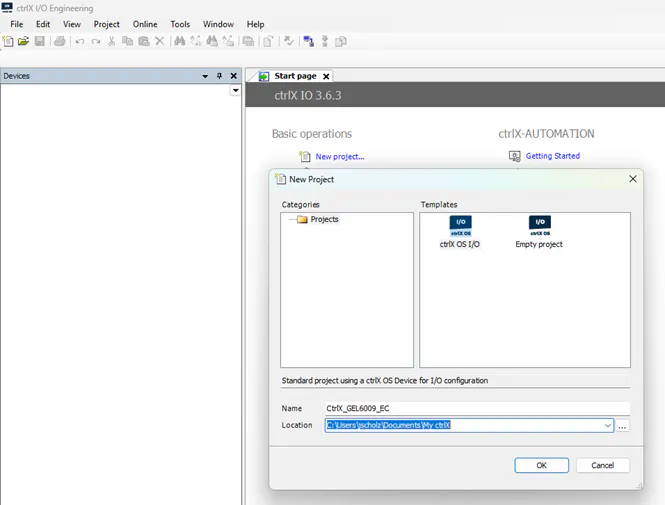Screen dimensions: 665x505
Task: Select Projects folder in Categories
Action: coord(324,219)
